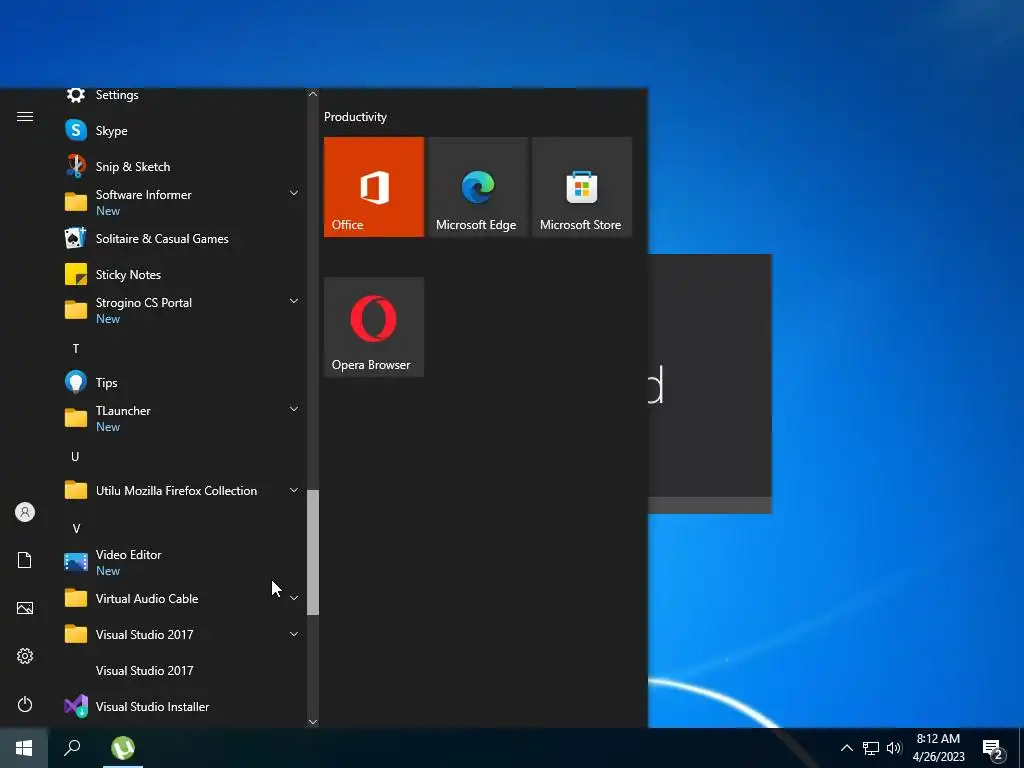Click the Visual Studio 2017 folder icon

(76, 634)
